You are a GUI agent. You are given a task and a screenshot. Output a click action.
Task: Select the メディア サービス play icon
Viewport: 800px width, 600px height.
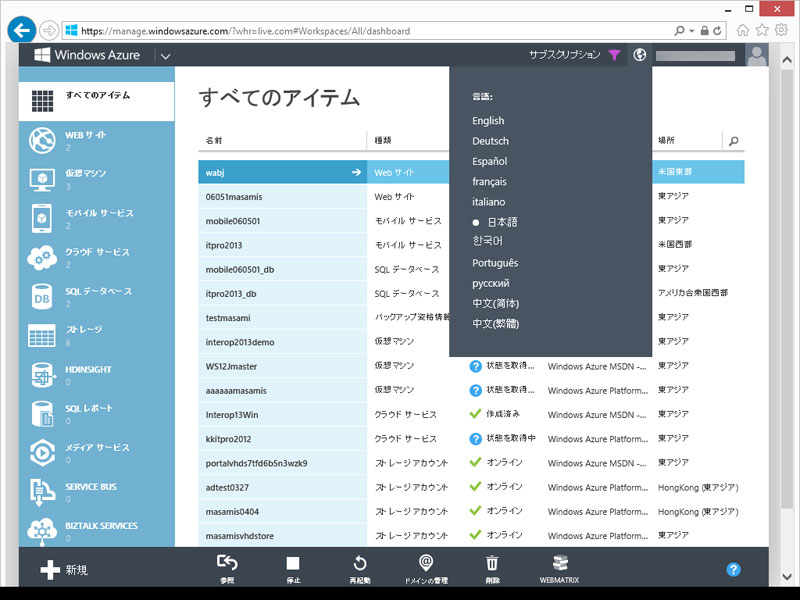pyautogui.click(x=42, y=453)
